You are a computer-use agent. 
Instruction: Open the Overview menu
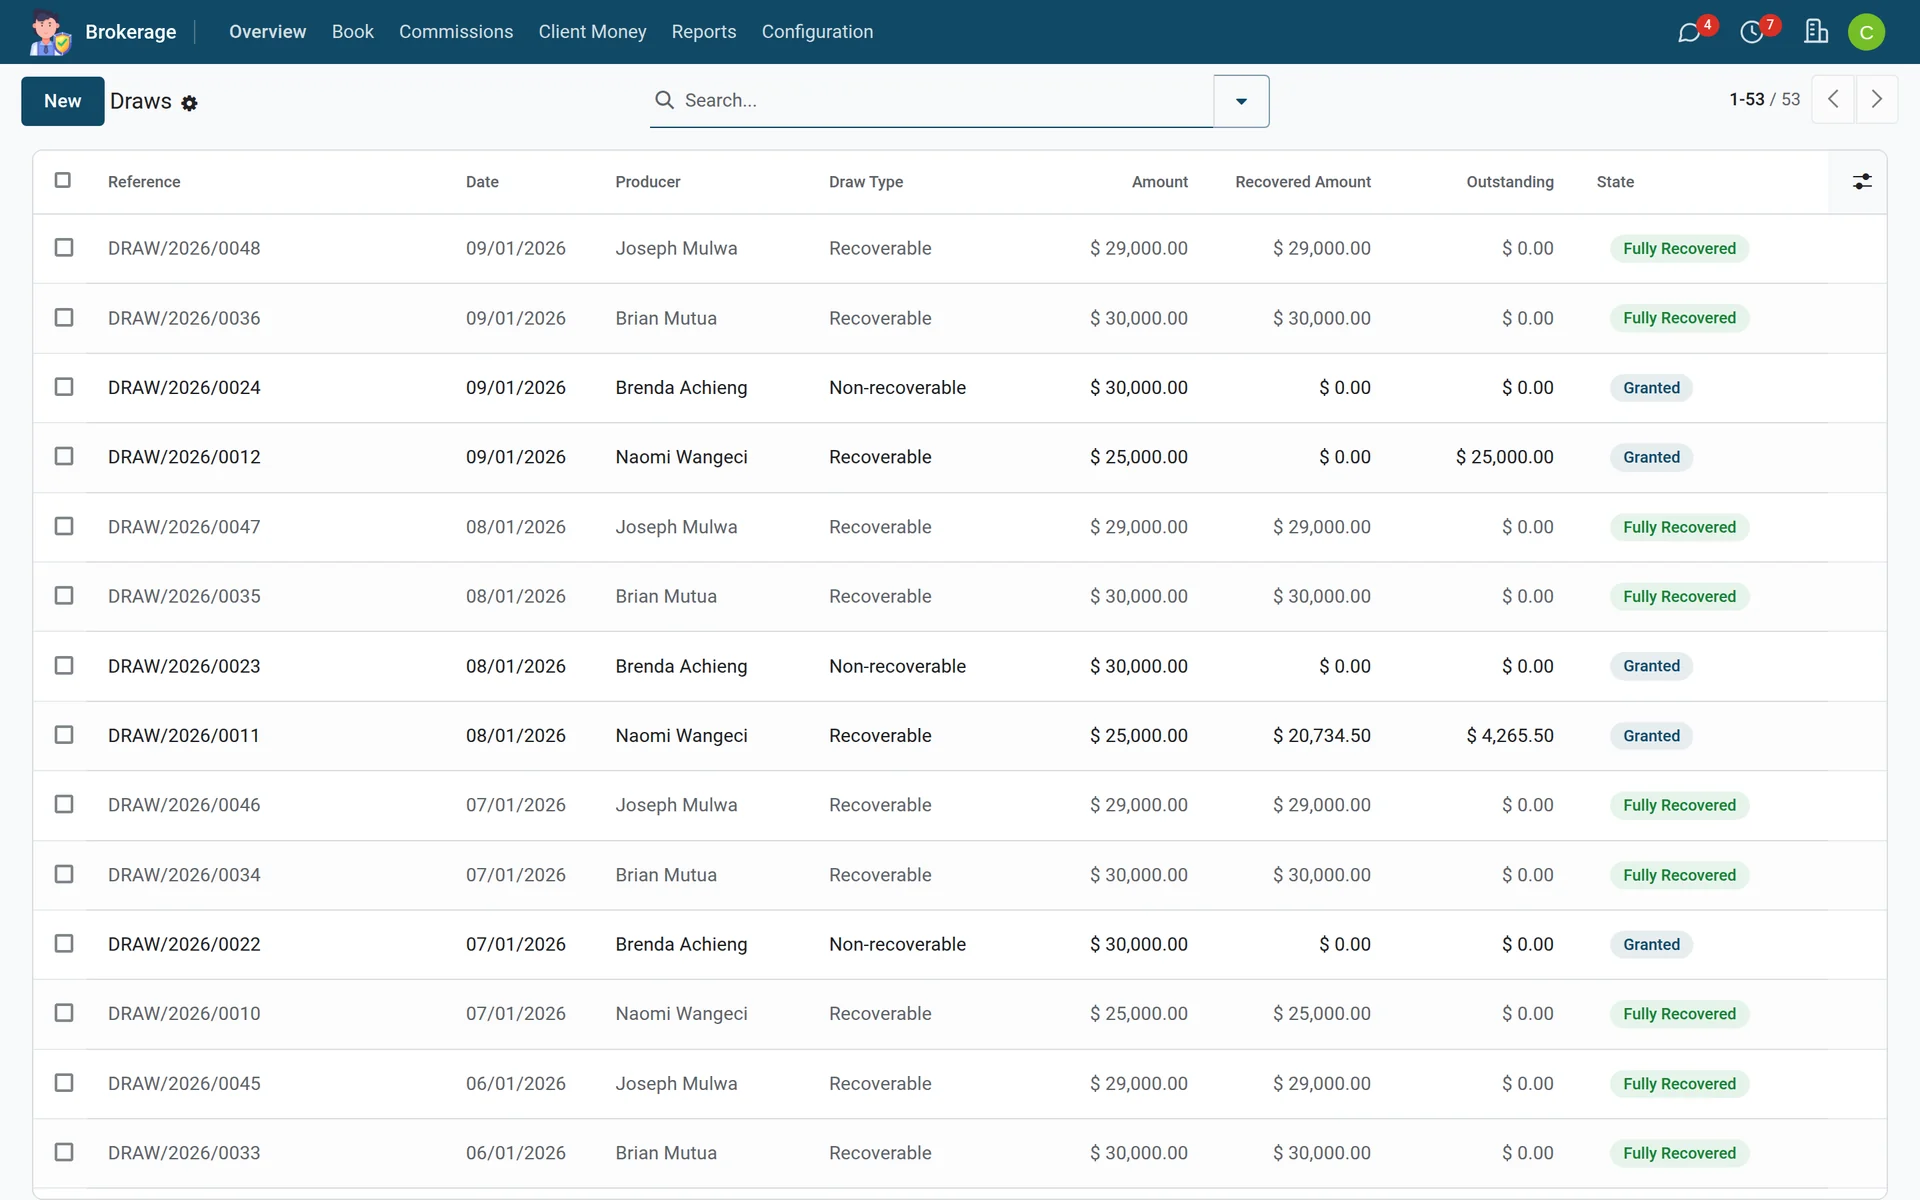[267, 32]
